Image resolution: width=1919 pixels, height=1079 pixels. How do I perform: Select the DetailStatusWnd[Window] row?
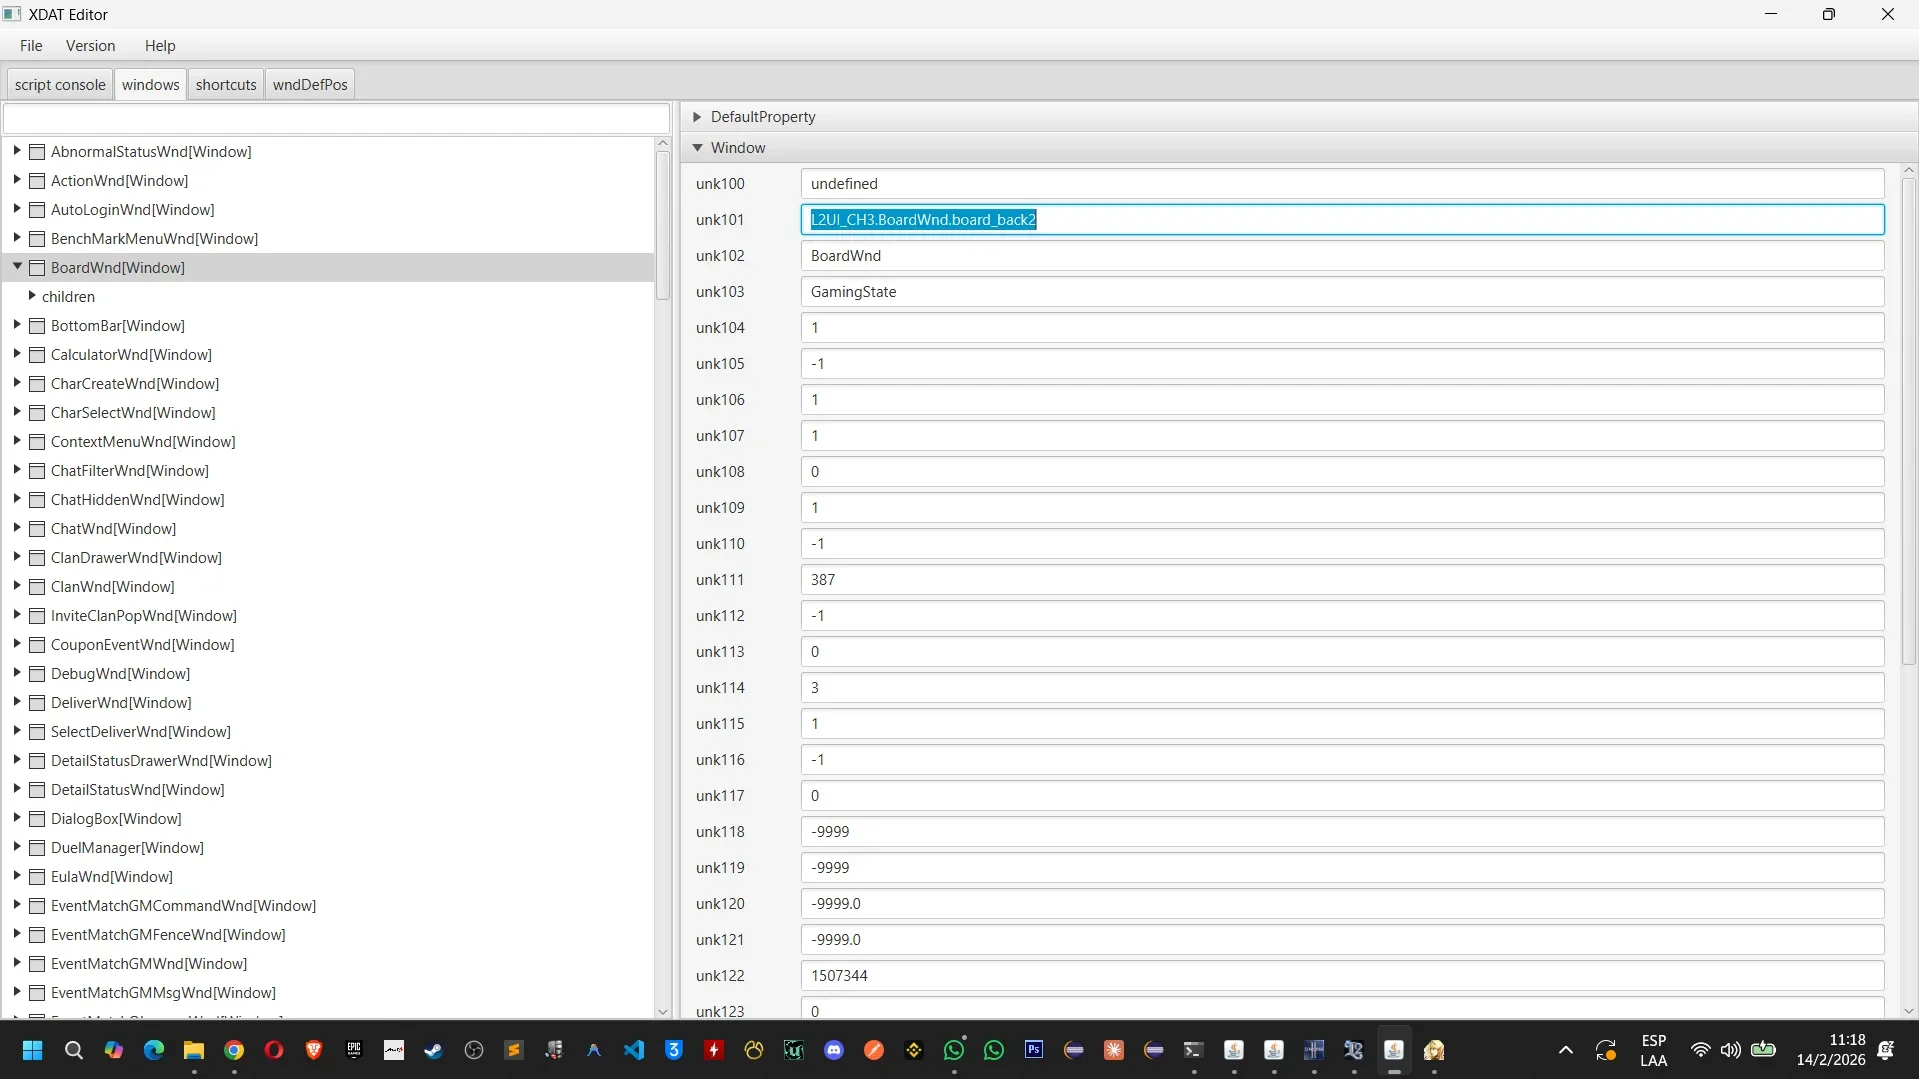pyautogui.click(x=330, y=790)
